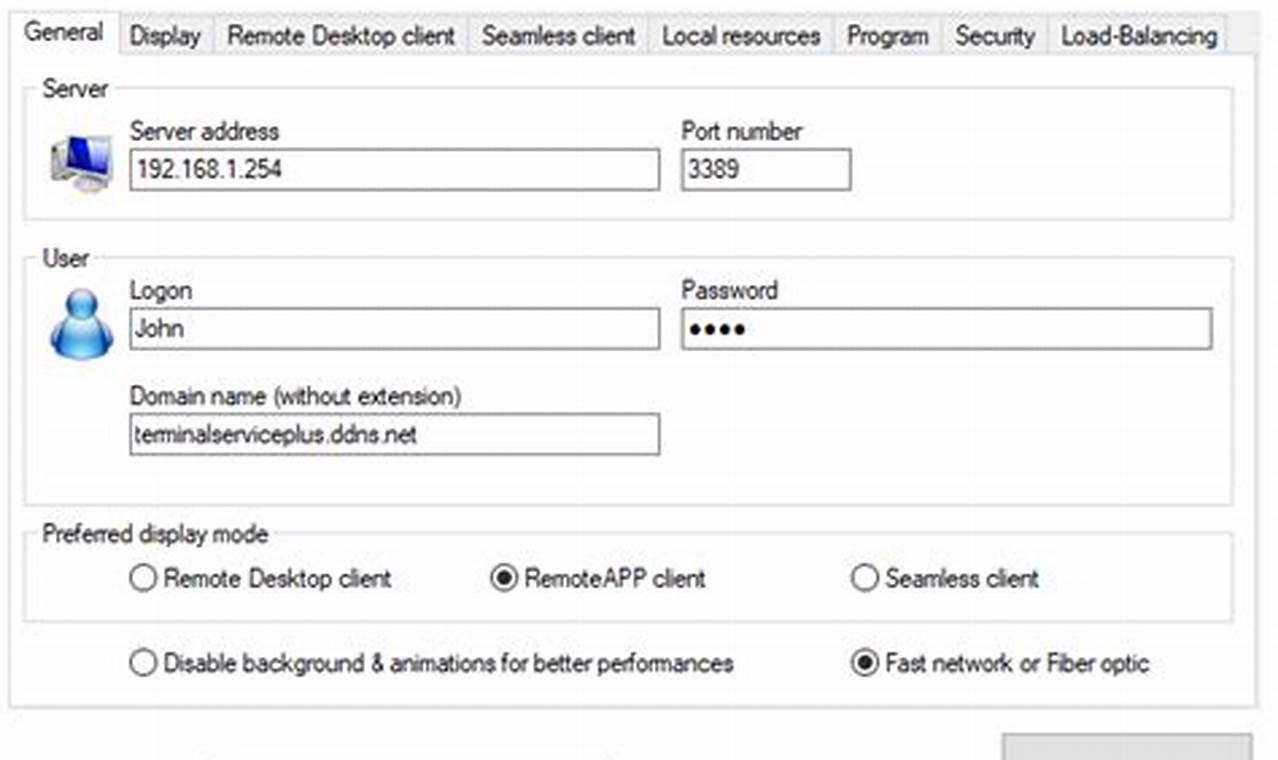The height and width of the screenshot is (760, 1278).
Task: Select the General tab
Action: point(65,31)
